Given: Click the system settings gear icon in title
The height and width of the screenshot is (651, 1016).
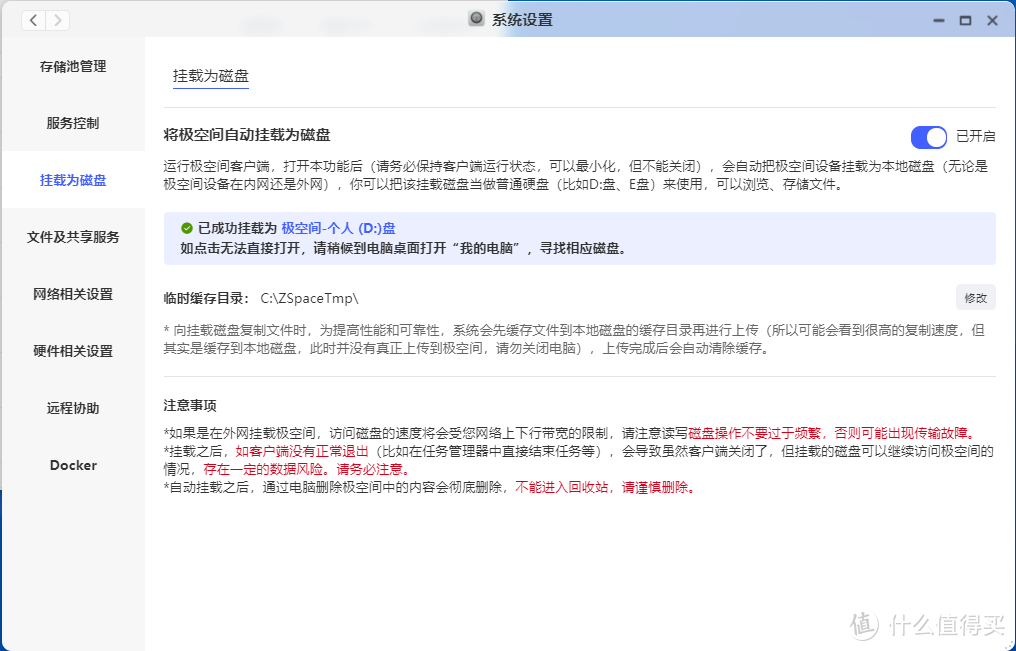Looking at the screenshot, I should (477, 19).
